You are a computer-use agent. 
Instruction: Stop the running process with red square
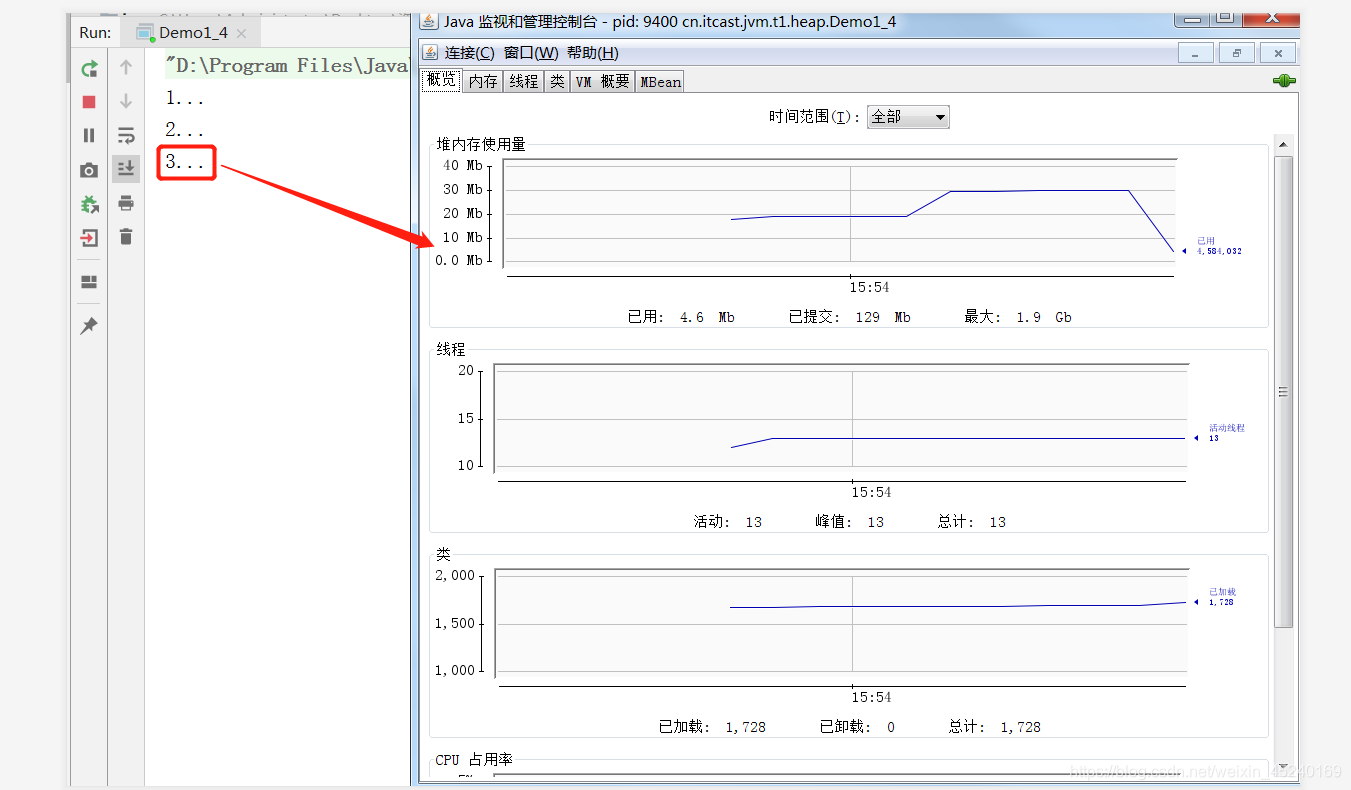point(89,102)
